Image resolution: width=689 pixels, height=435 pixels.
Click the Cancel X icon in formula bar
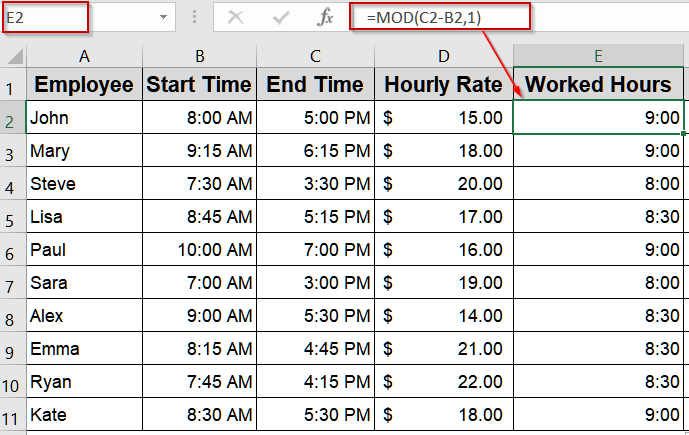[x=236, y=18]
